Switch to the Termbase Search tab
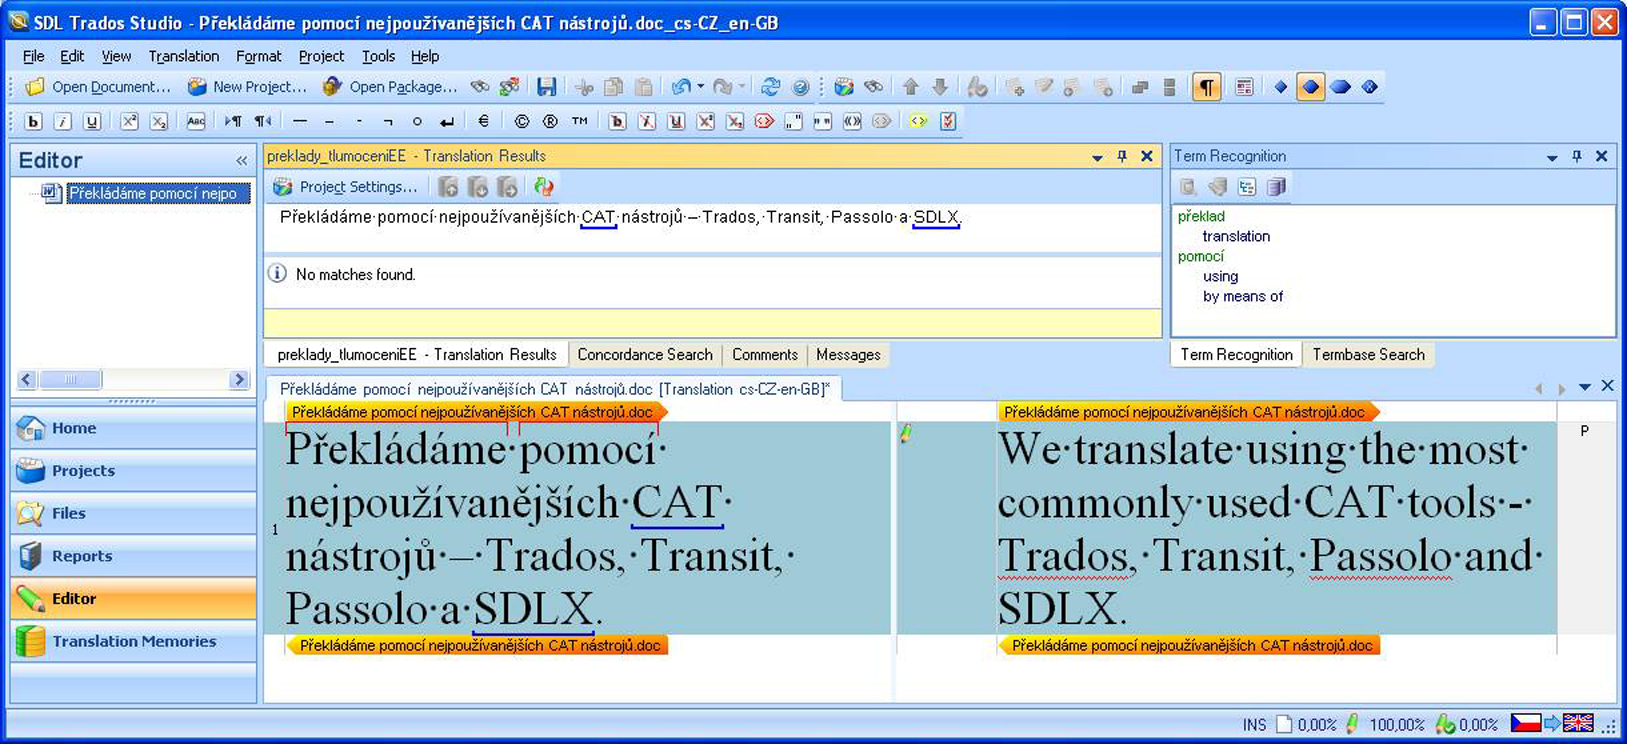 (x=1368, y=354)
